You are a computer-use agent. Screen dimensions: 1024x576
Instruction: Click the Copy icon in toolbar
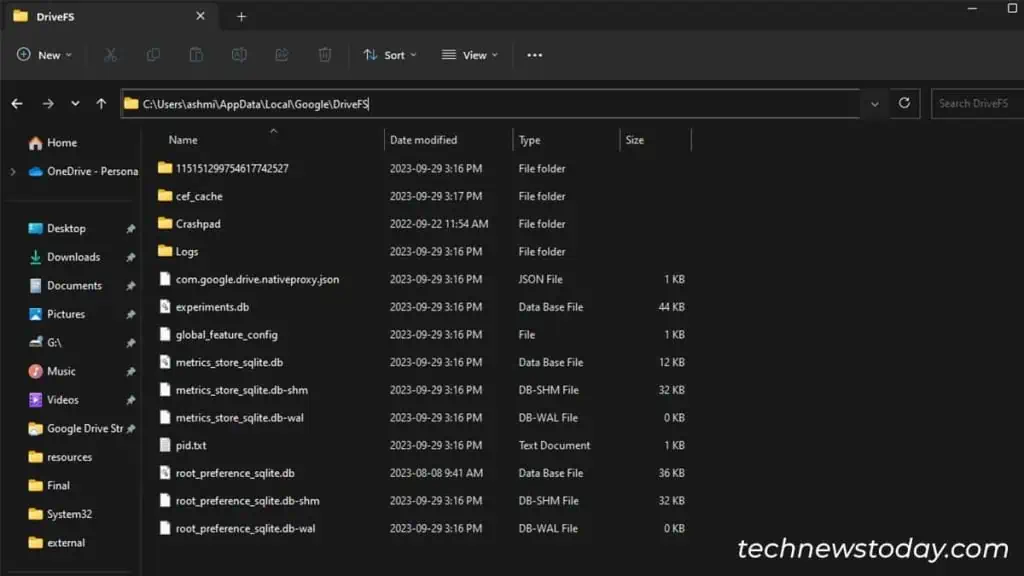153,55
